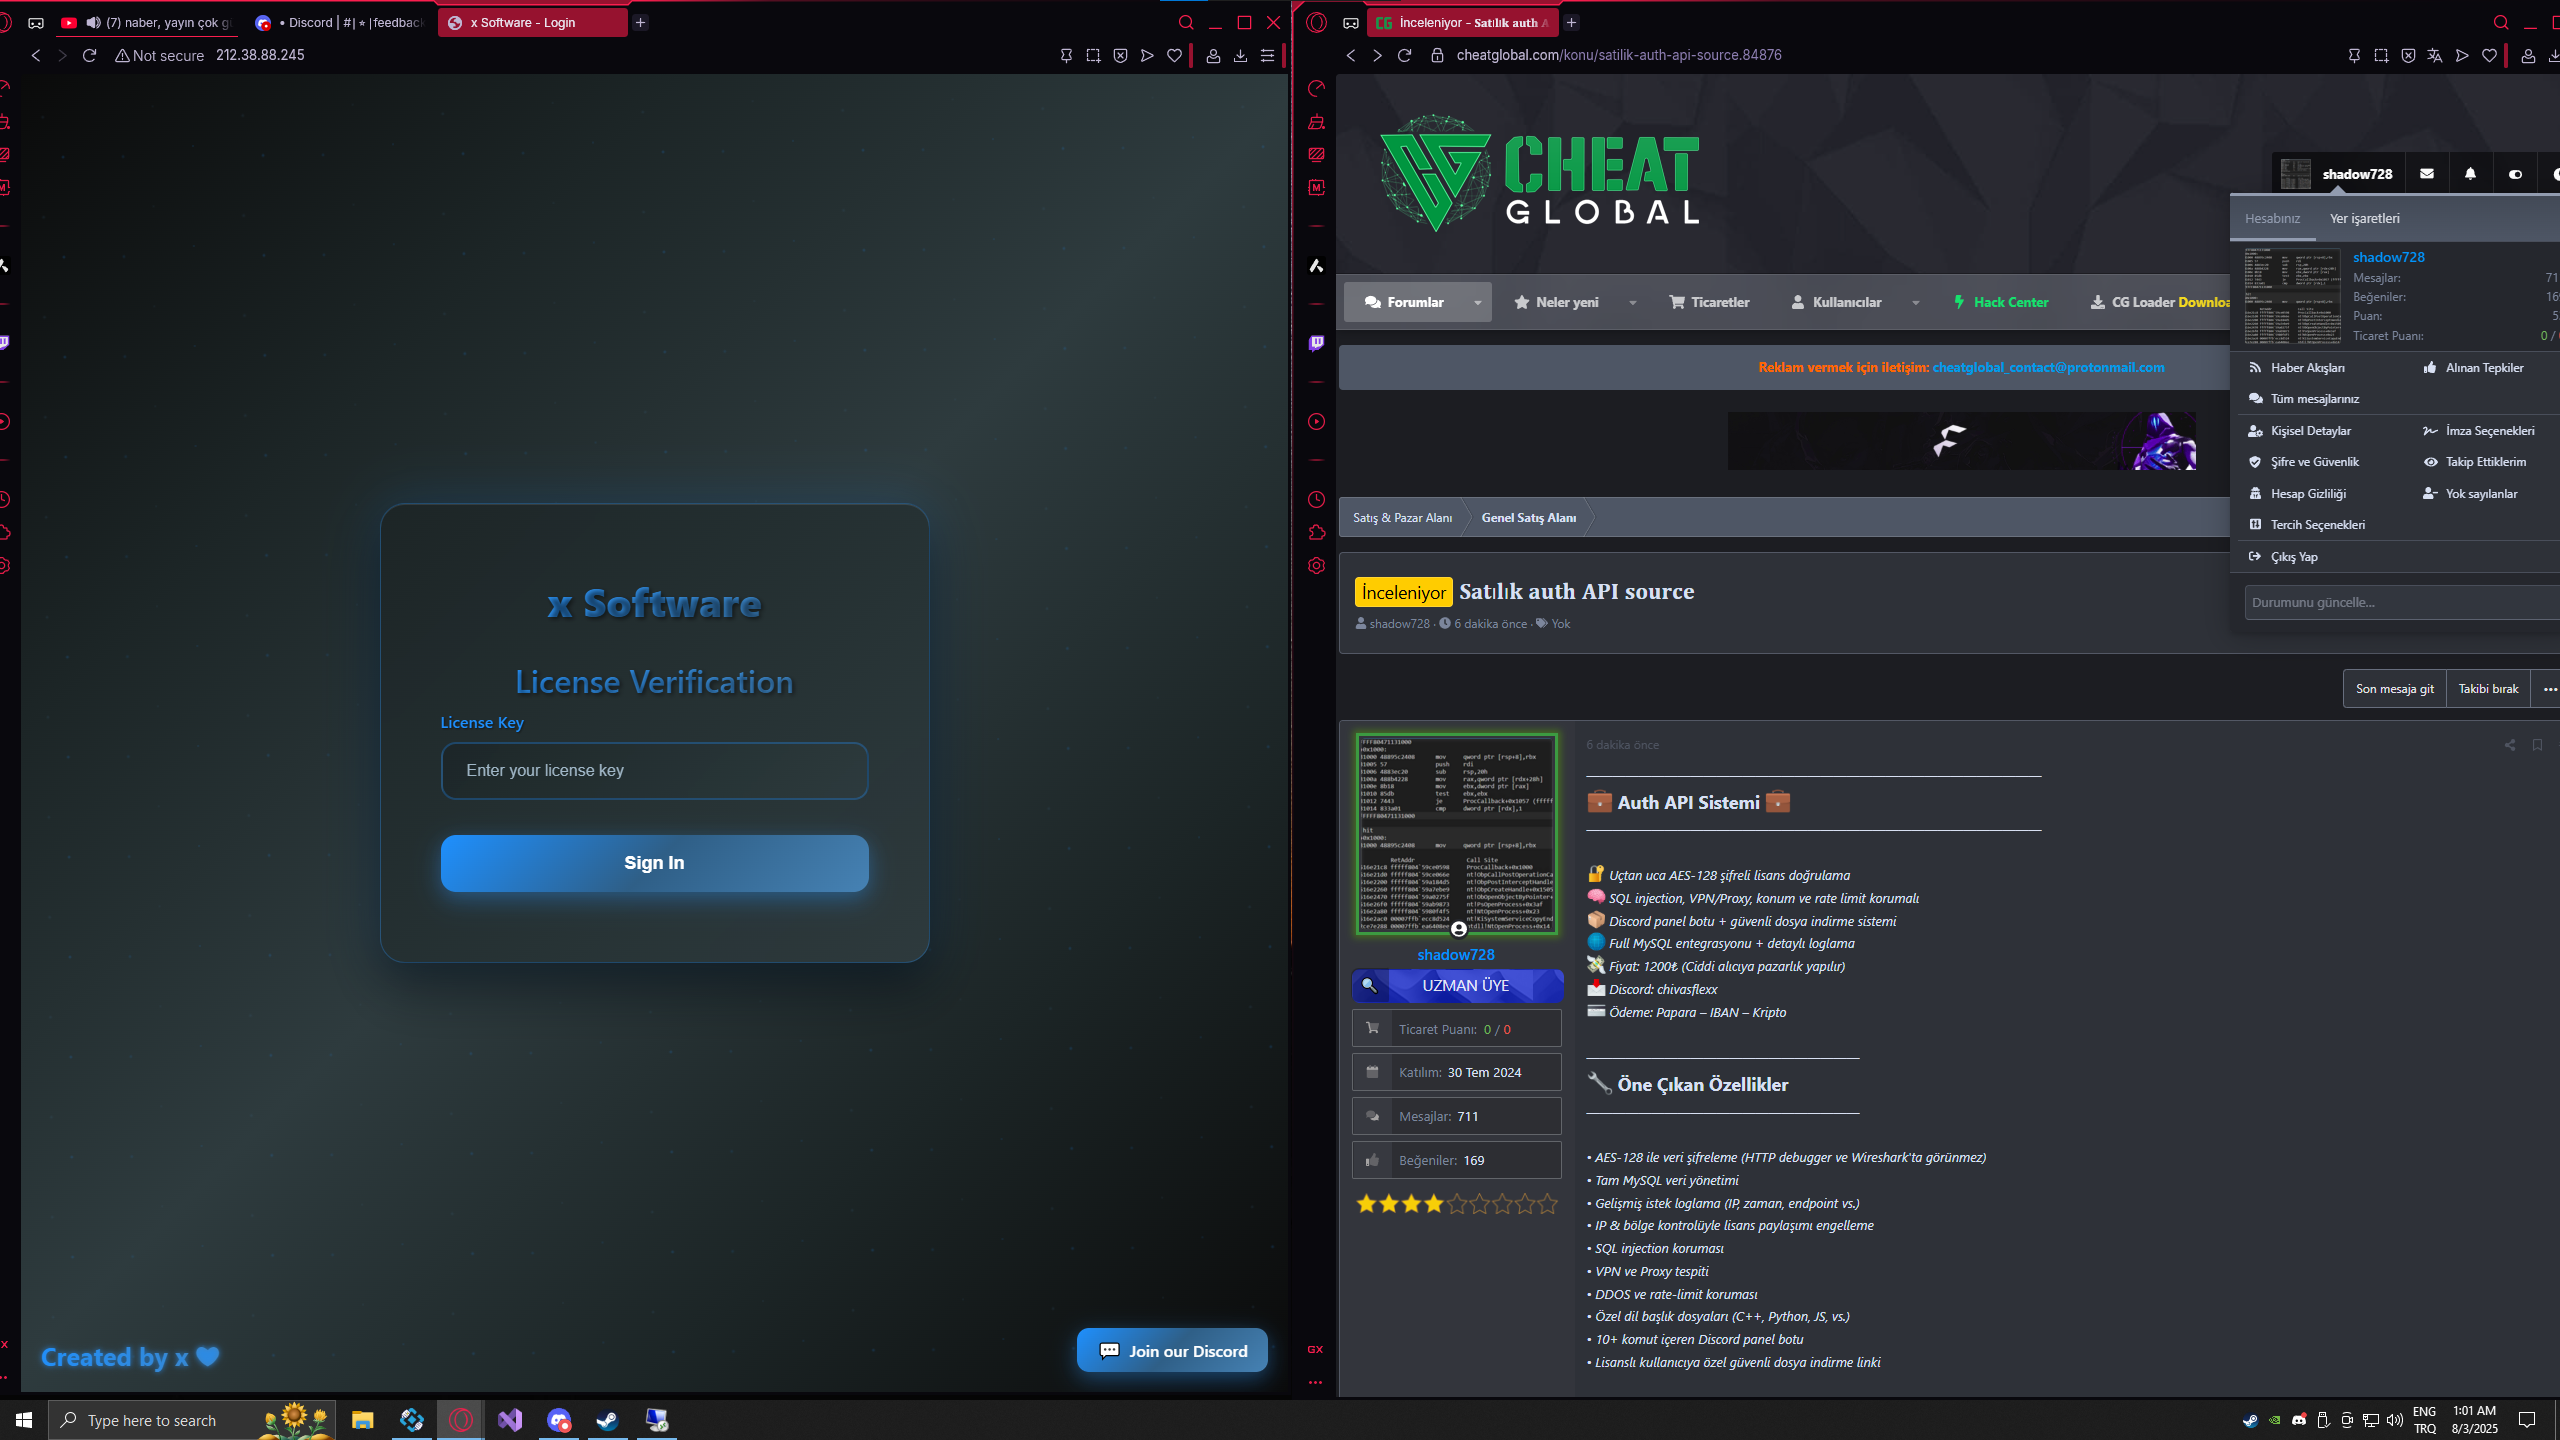Open CheatGlobal notifications bell
The height and width of the screenshot is (1440, 2560).
click(x=2471, y=174)
